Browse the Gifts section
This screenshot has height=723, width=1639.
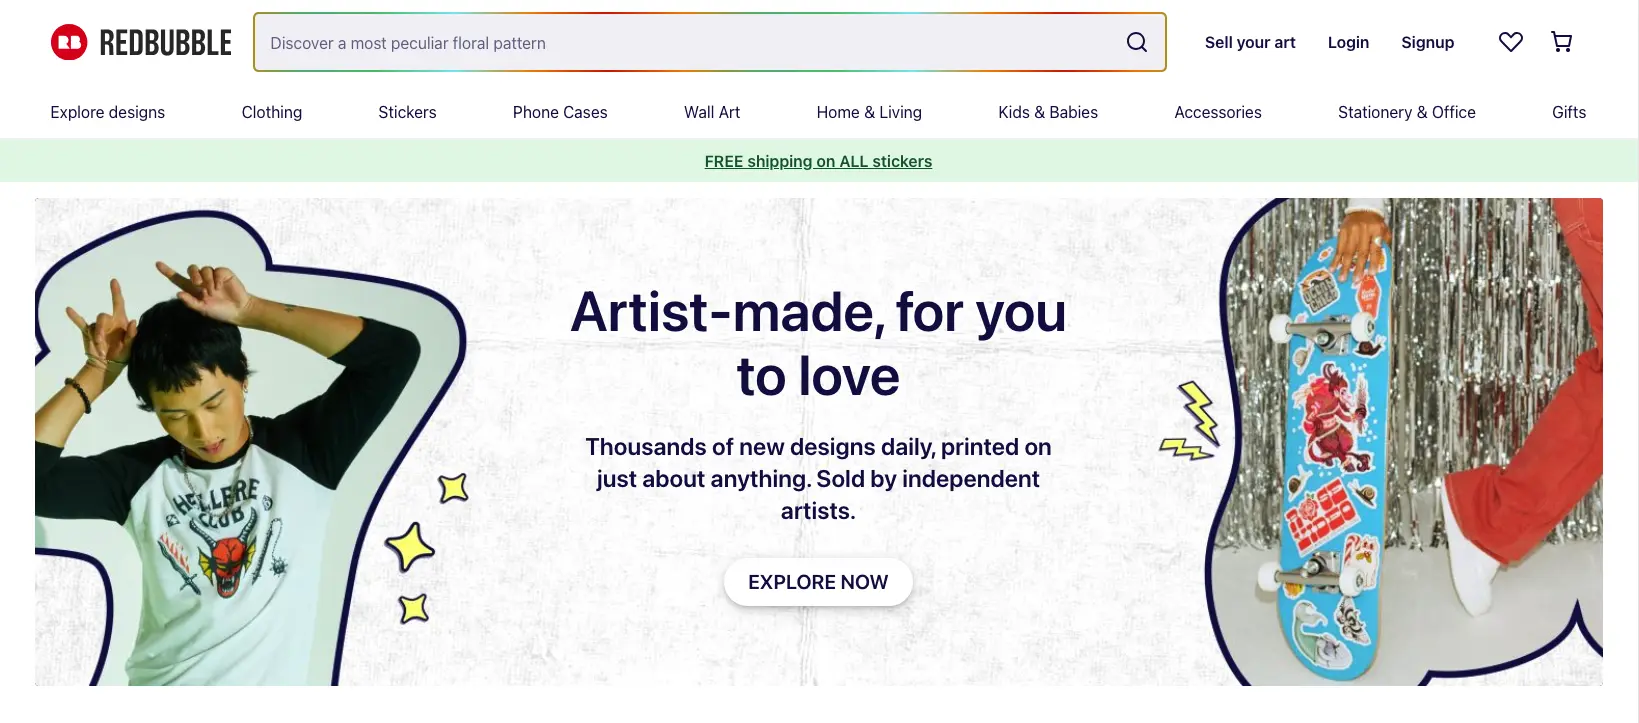[1568, 112]
